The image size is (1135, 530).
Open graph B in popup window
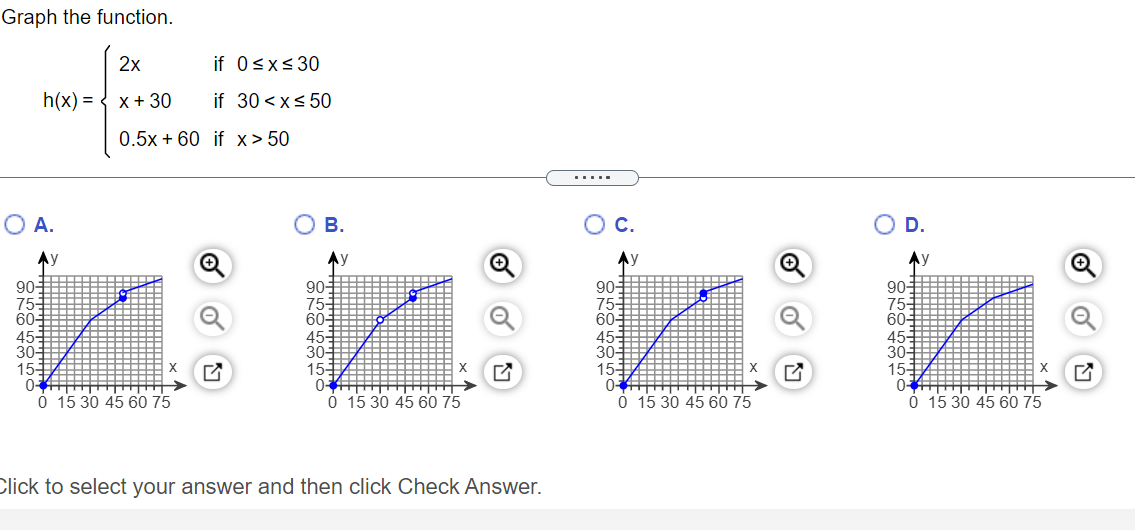pos(503,373)
